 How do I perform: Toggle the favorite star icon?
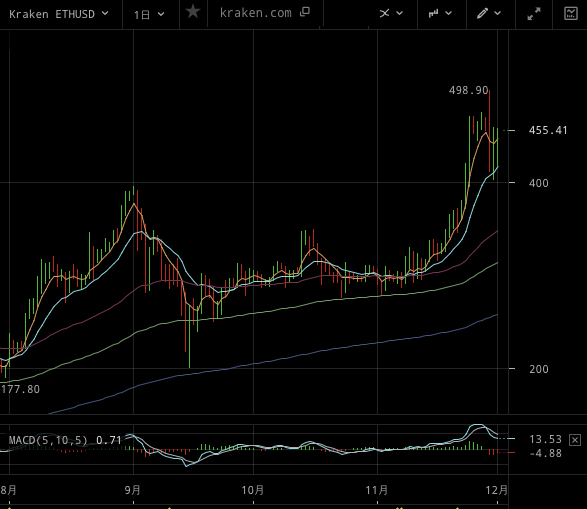click(193, 12)
